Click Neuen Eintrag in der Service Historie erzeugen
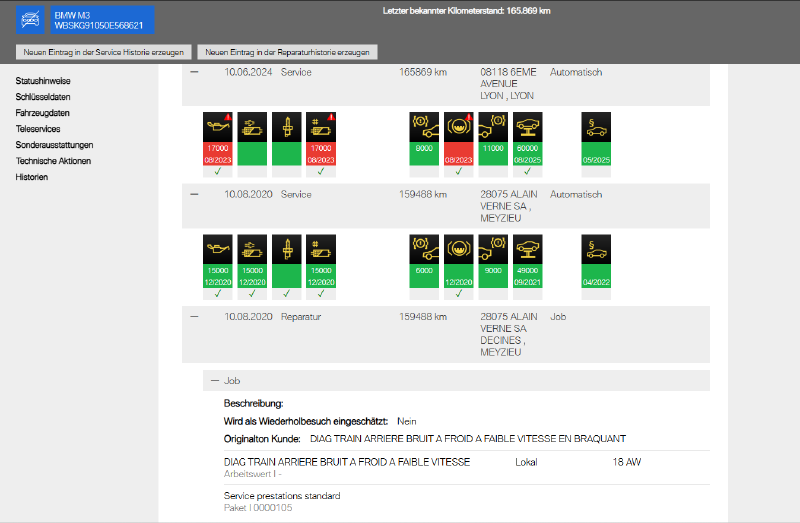The height and width of the screenshot is (523, 800). click(x=104, y=52)
